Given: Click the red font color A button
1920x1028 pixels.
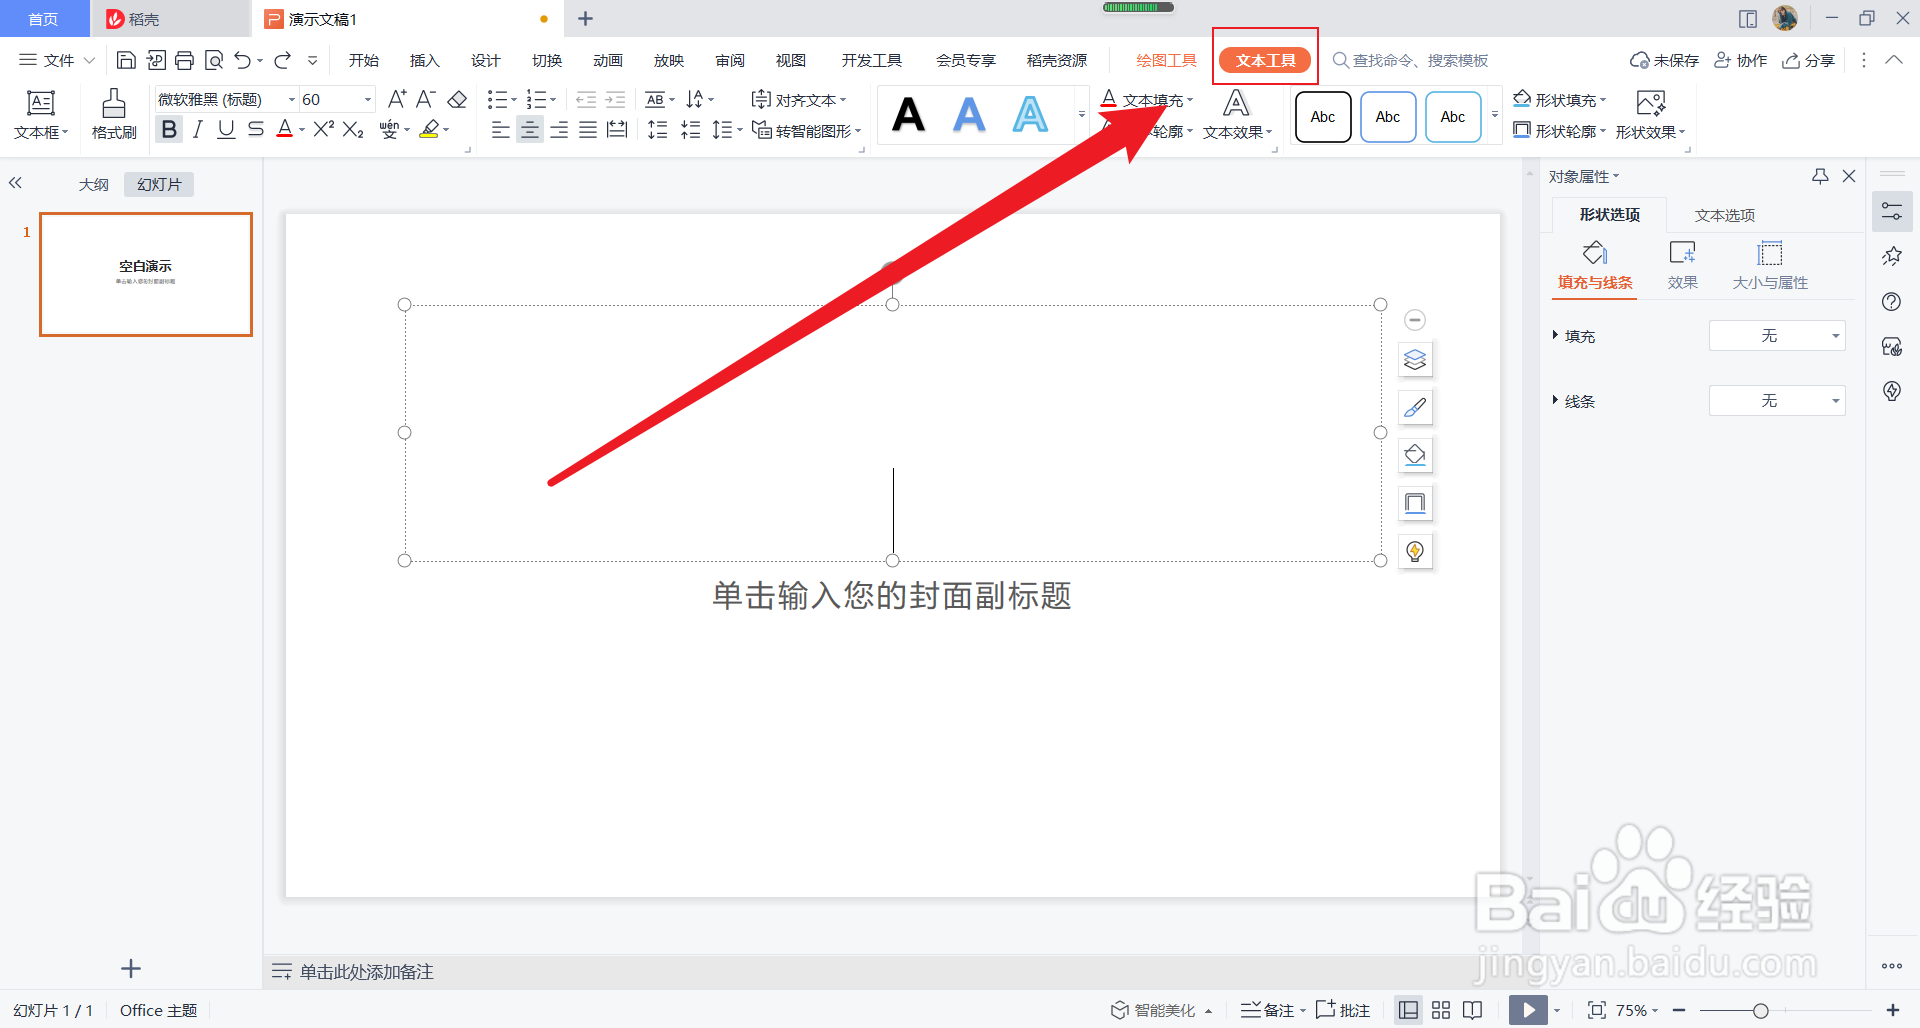Looking at the screenshot, I should click(284, 130).
